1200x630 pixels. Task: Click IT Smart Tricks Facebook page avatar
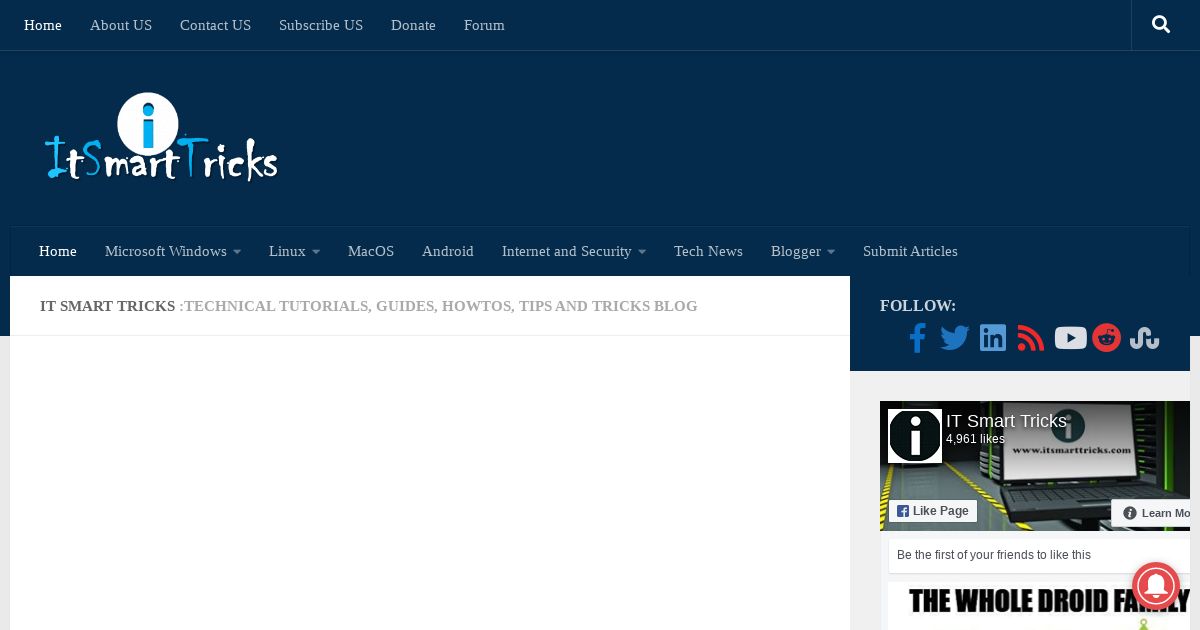click(915, 435)
